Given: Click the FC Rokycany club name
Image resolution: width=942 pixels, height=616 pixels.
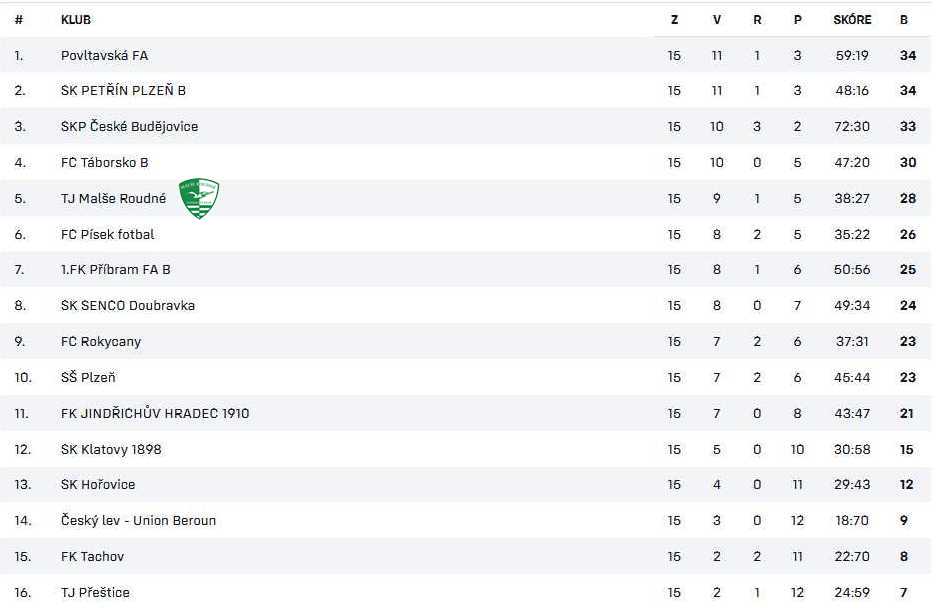Looking at the screenshot, I should 101,341.
